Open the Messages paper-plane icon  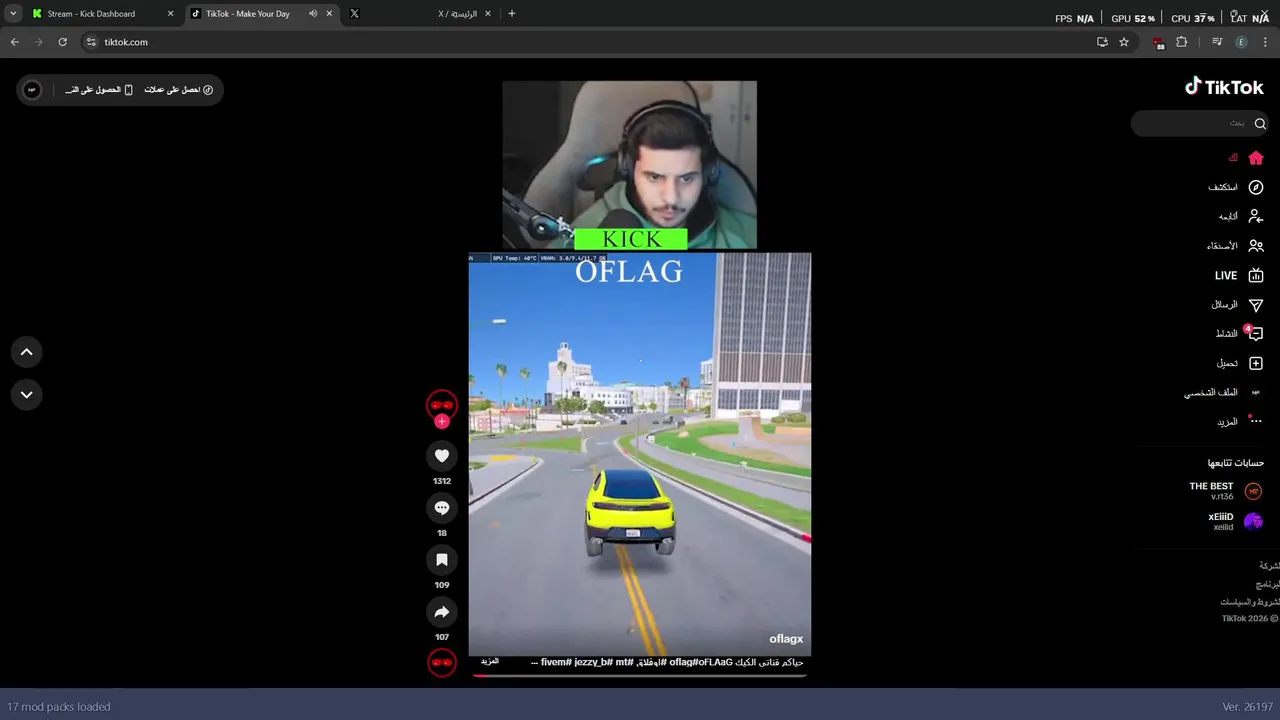click(x=1256, y=305)
